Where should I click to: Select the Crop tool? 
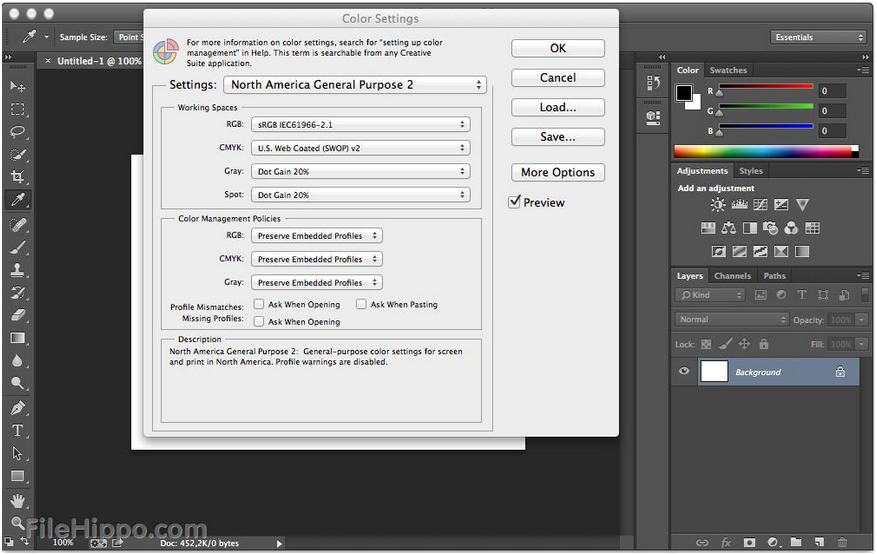point(17,177)
